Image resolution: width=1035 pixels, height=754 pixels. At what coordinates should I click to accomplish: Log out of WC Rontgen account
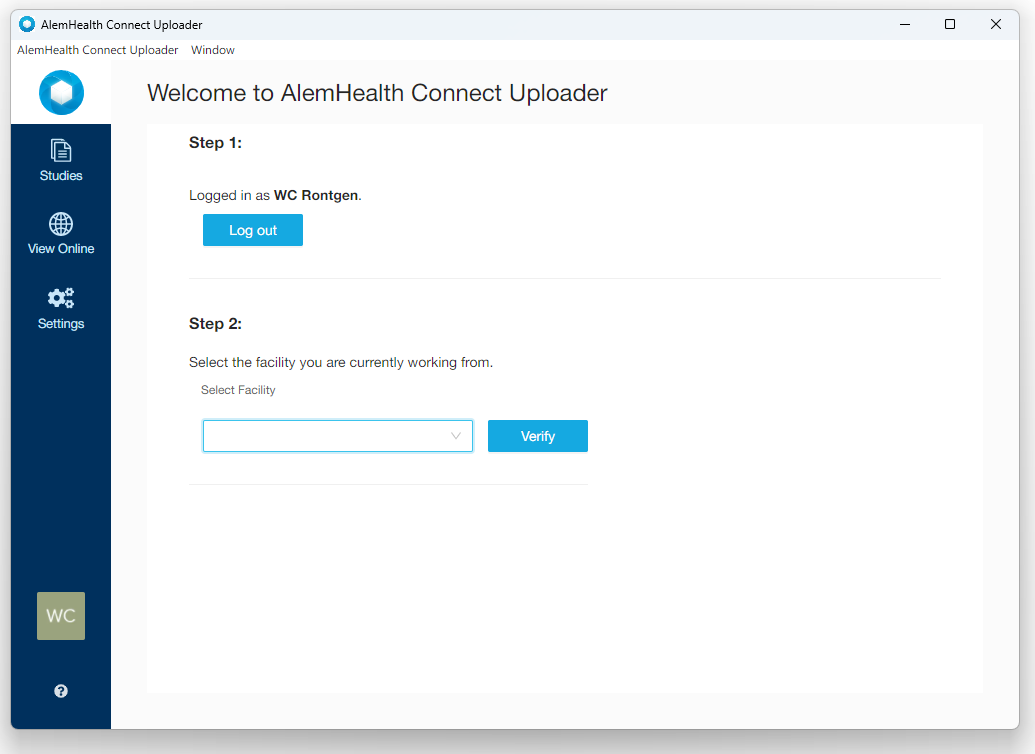click(253, 230)
